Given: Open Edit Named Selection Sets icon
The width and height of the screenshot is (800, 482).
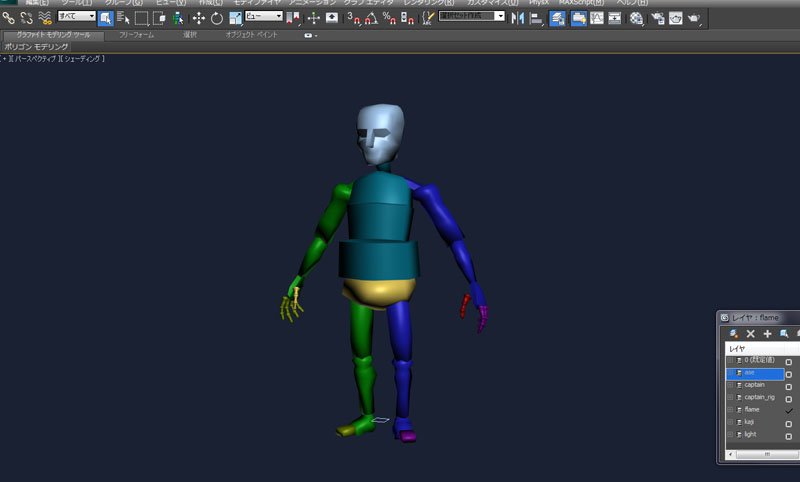Looking at the screenshot, I should (x=428, y=18).
